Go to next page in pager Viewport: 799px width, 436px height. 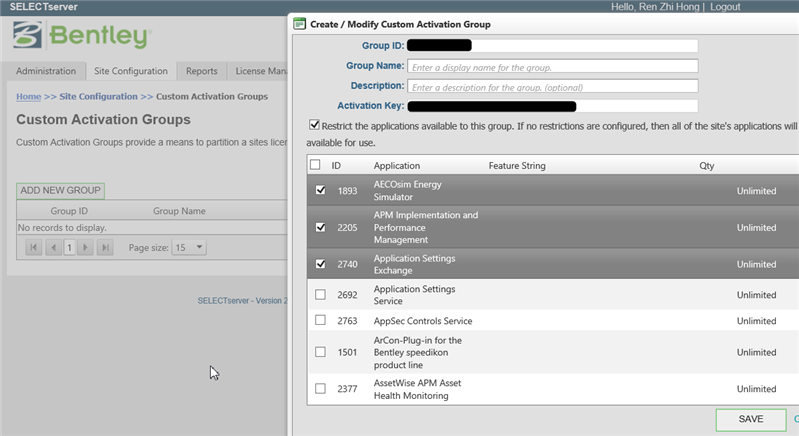click(85, 247)
